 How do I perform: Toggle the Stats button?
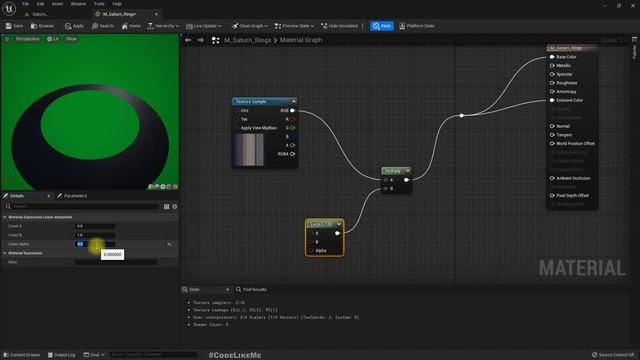point(382,26)
